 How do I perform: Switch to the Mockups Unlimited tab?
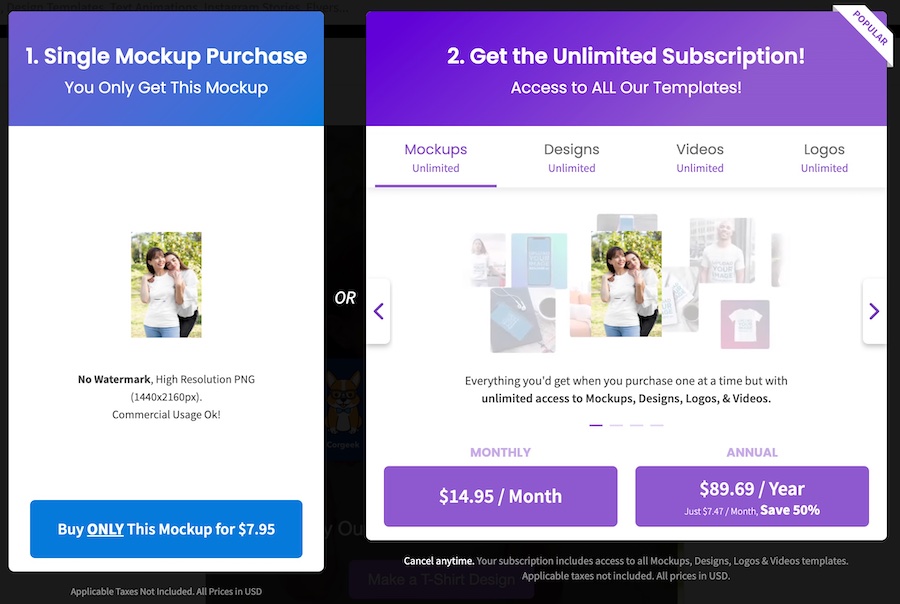pyautogui.click(x=436, y=157)
